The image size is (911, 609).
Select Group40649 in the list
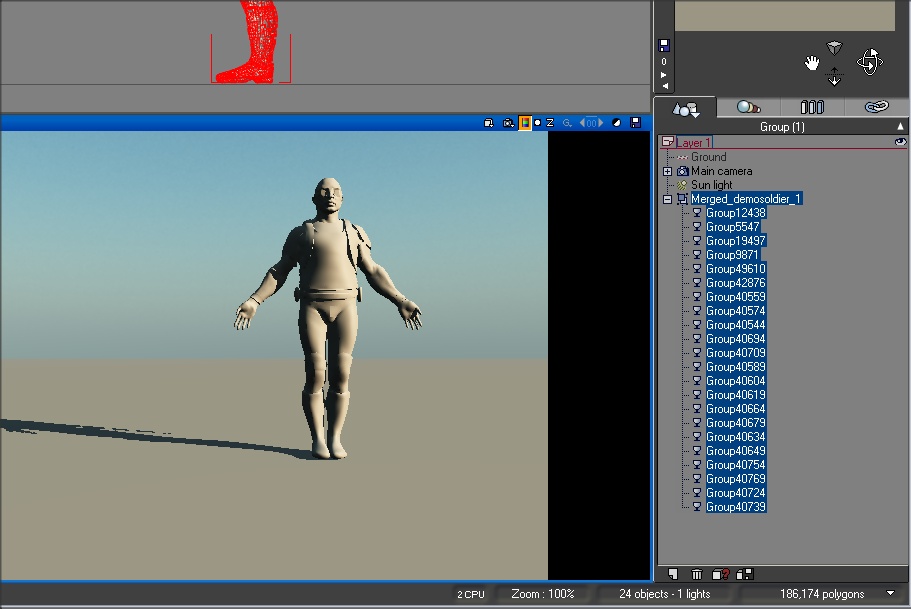736,450
